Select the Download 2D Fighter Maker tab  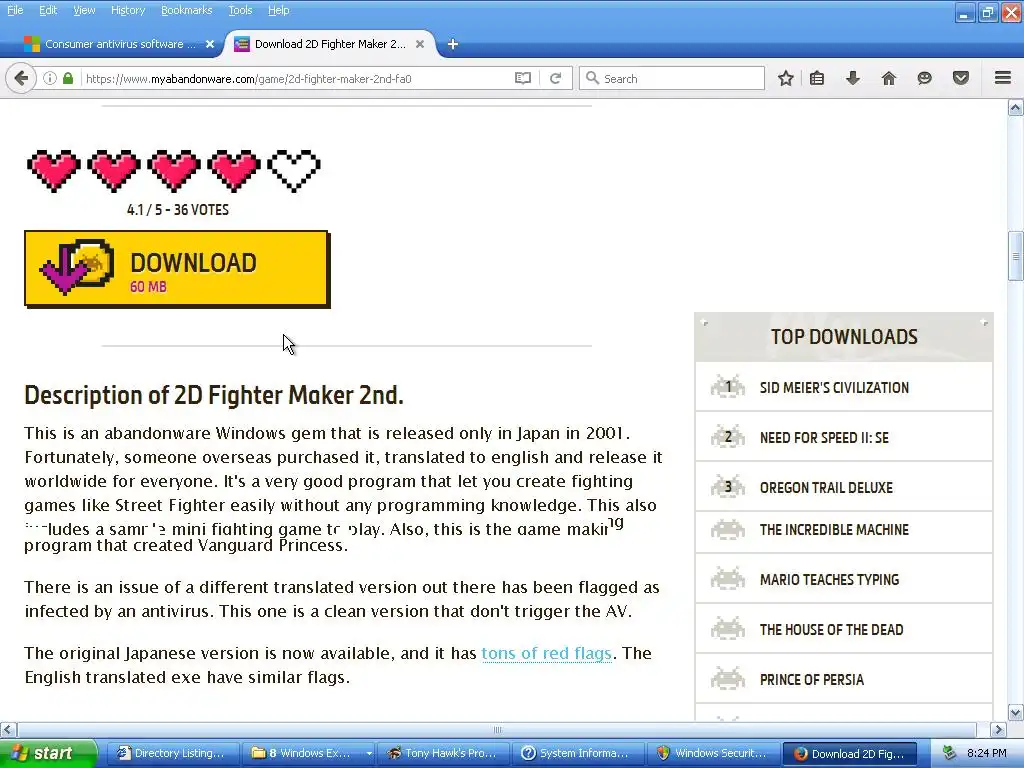[330, 44]
